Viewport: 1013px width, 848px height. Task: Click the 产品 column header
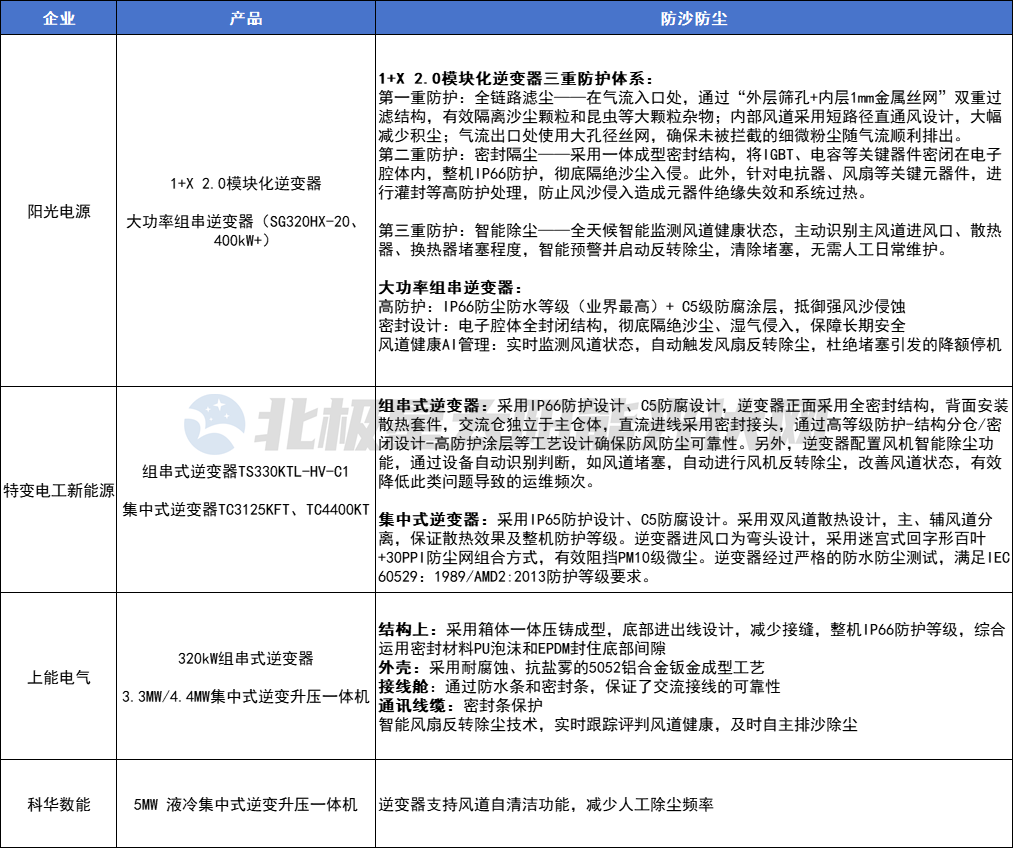tap(245, 17)
